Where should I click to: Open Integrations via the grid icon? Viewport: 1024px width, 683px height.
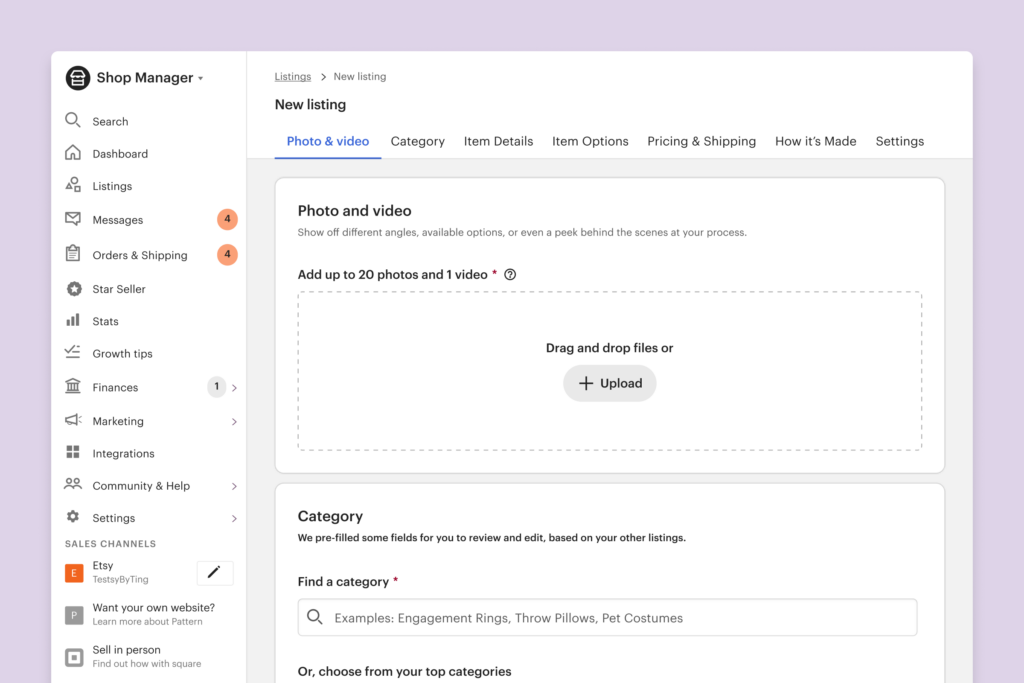tap(73, 452)
